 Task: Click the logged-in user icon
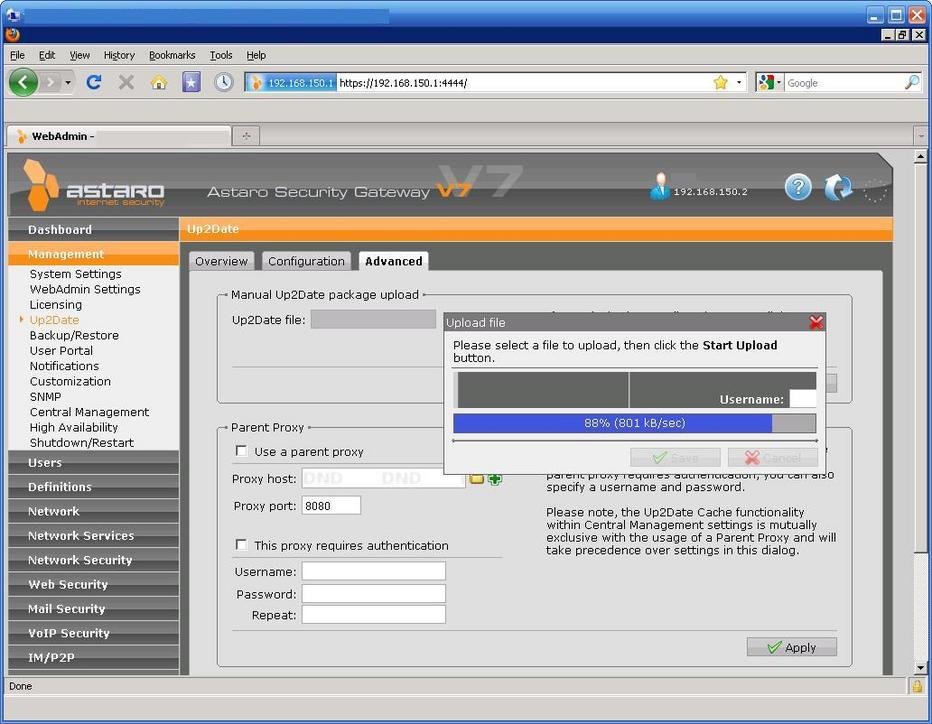659,186
